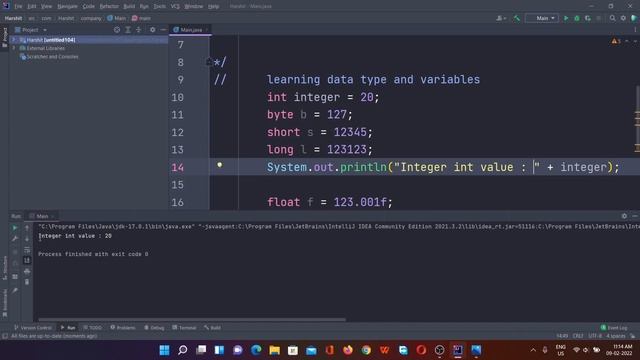Hide the Project tool window

click(163, 30)
